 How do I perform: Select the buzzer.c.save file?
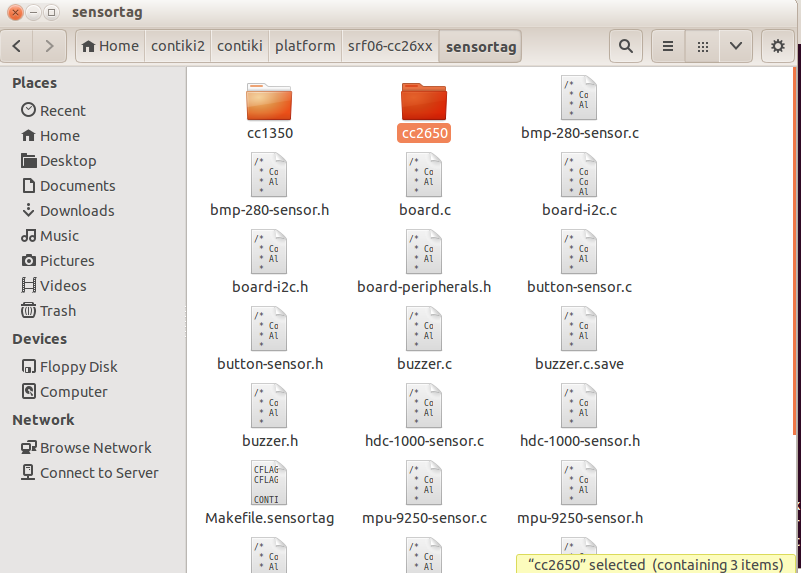tap(579, 340)
